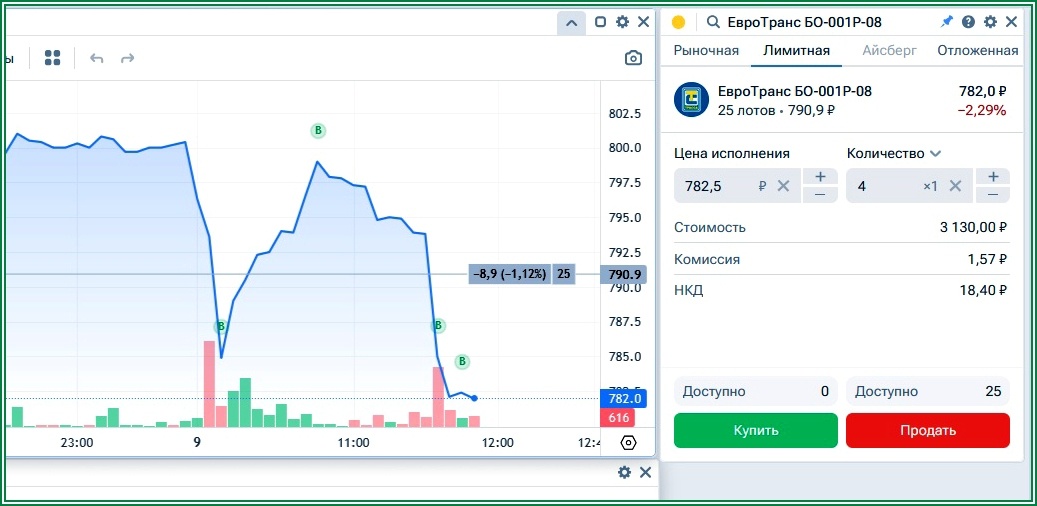1037x506 pixels.
Task: Clear the quantity field
Action: 955,186
